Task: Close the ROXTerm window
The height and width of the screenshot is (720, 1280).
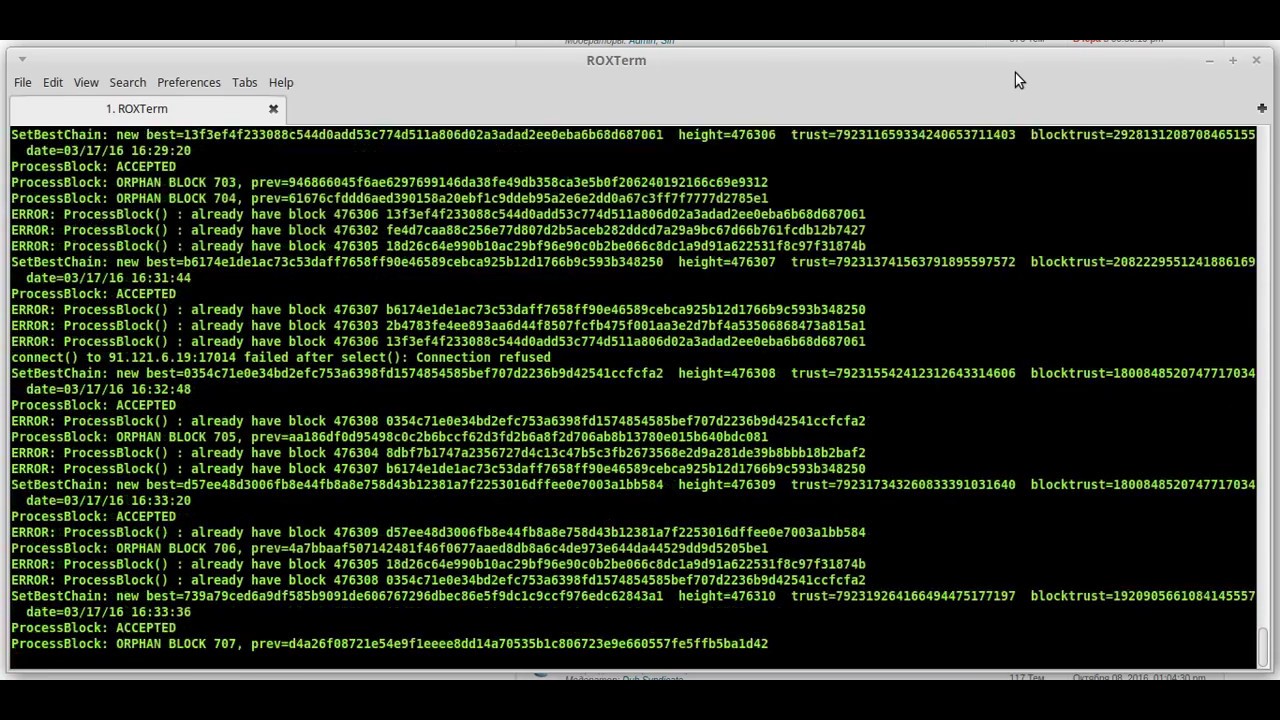Action: (1257, 61)
